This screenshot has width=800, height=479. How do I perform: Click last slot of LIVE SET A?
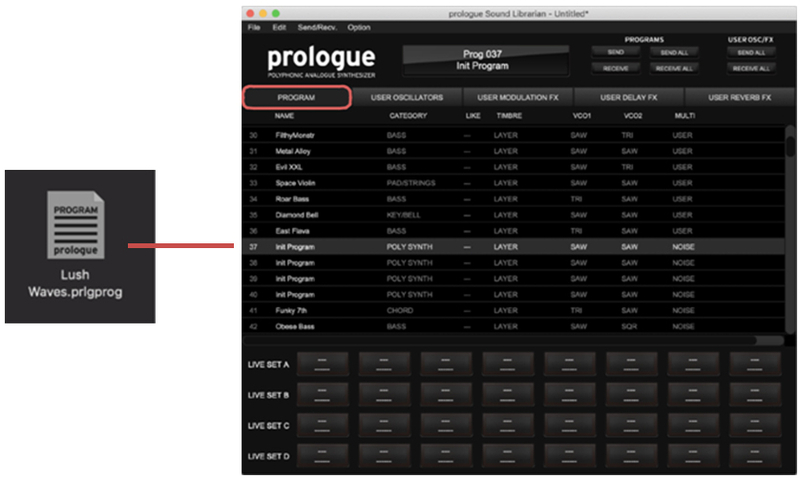click(754, 364)
